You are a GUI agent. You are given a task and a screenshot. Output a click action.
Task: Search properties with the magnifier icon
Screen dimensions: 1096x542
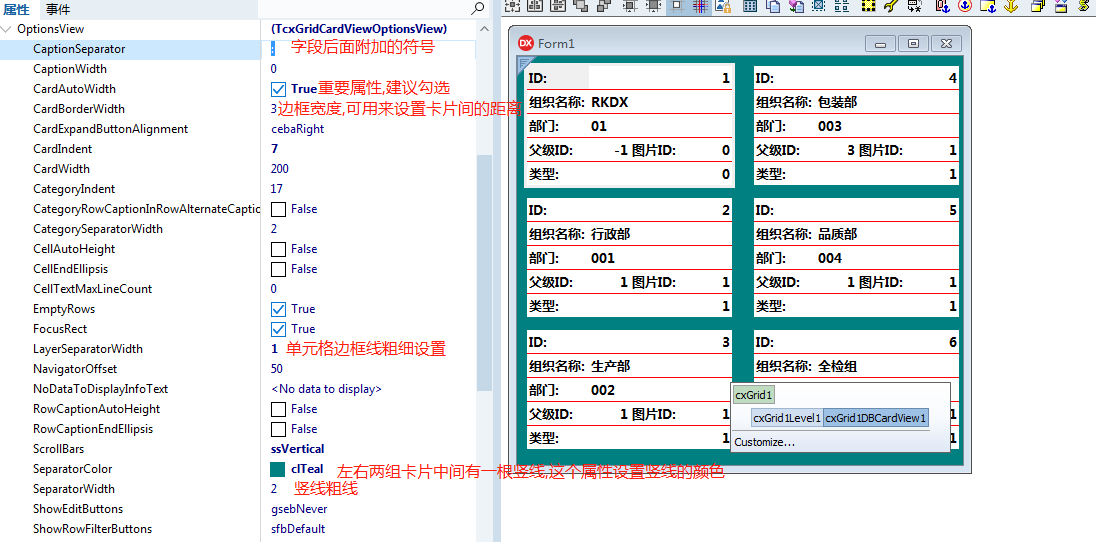click(478, 8)
